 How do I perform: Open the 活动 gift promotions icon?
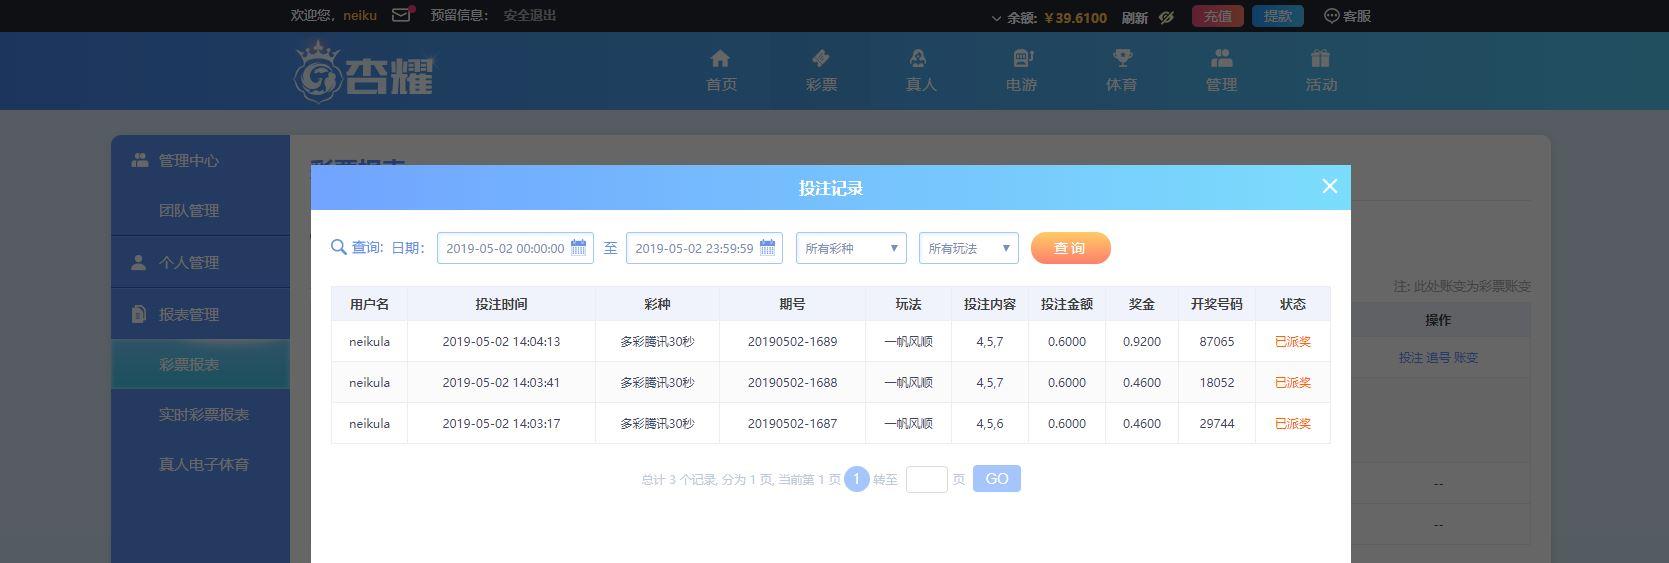(x=1320, y=59)
